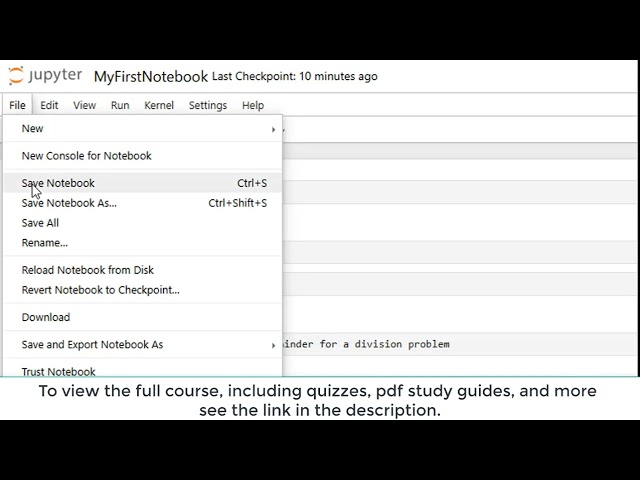Open the Kernel menu
Image resolution: width=640 pixels, height=480 pixels.
[x=159, y=105]
